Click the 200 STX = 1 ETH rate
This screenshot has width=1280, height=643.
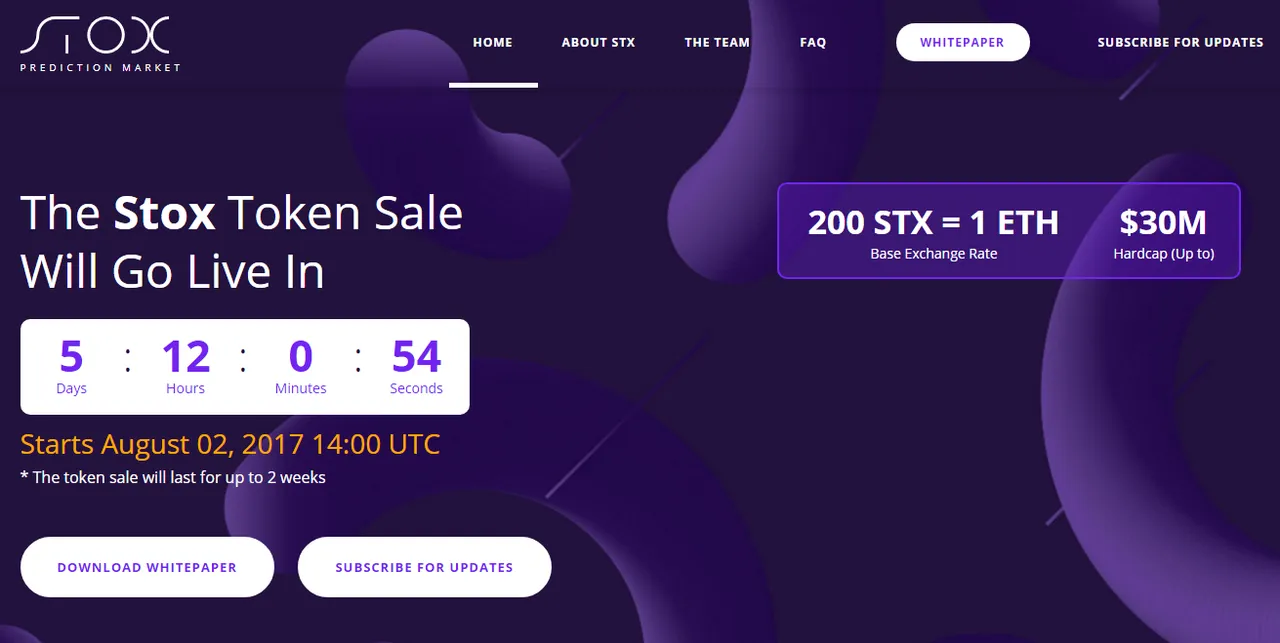click(933, 222)
